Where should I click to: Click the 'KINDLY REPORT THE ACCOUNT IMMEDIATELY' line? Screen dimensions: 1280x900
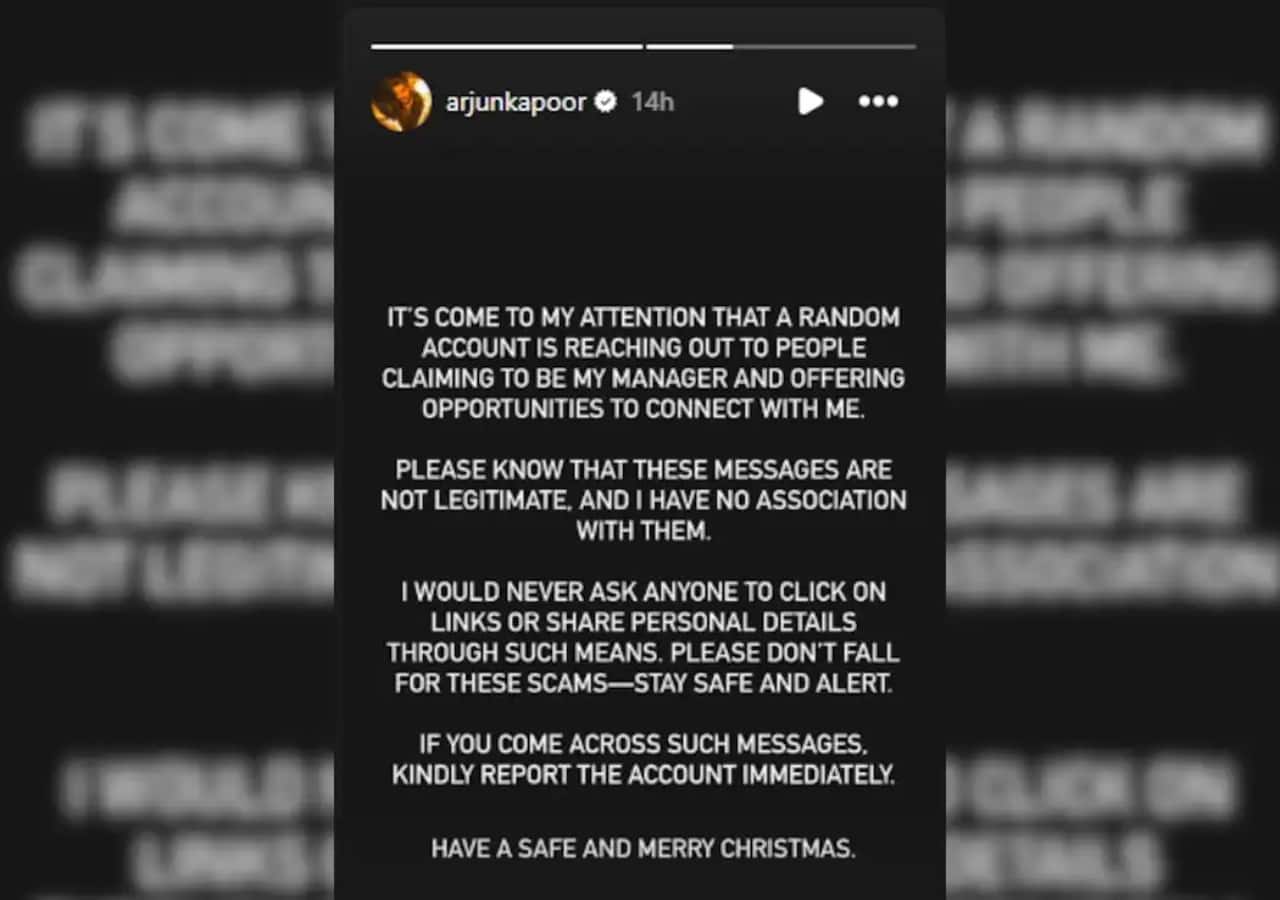click(643, 774)
